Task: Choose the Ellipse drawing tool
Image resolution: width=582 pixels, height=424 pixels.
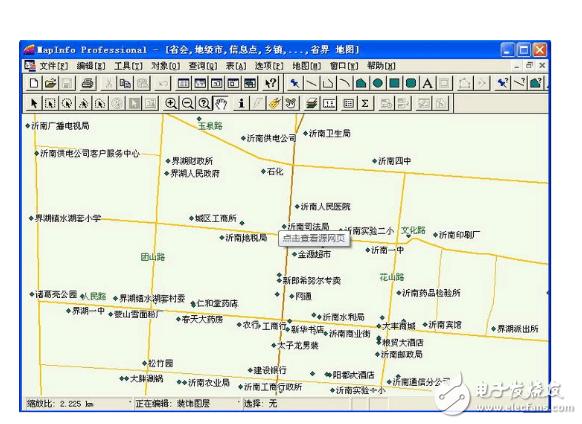Action: pyautogui.click(x=378, y=83)
